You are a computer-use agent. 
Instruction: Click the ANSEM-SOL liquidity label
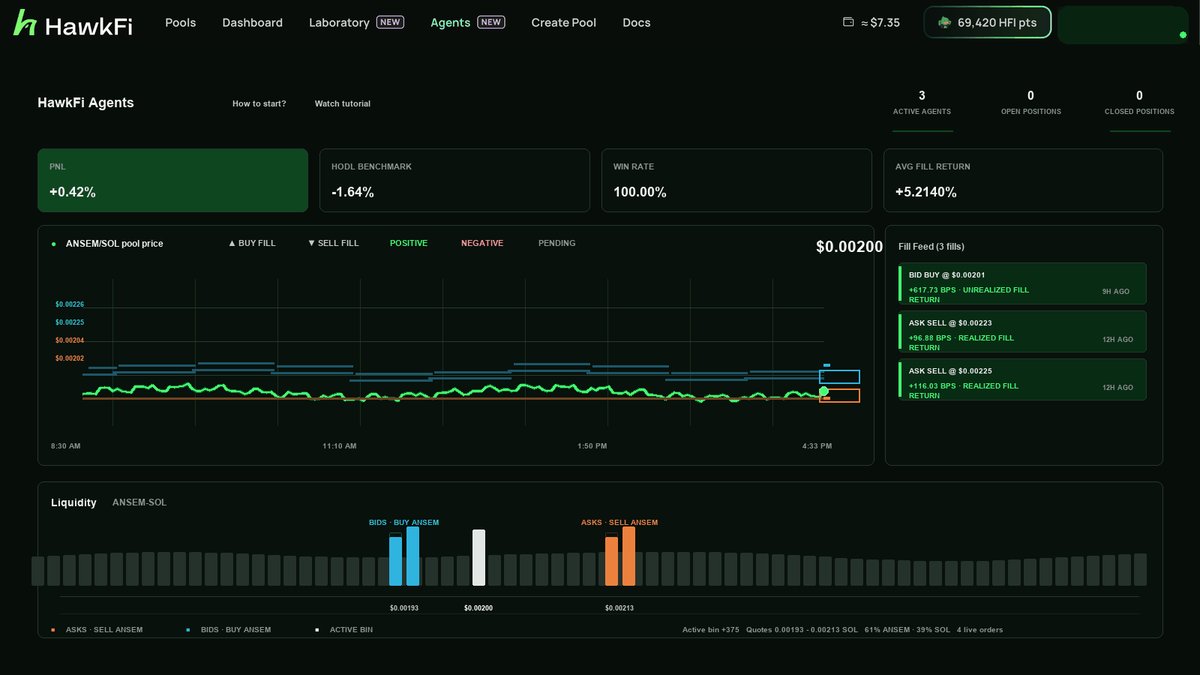pyautogui.click(x=139, y=502)
